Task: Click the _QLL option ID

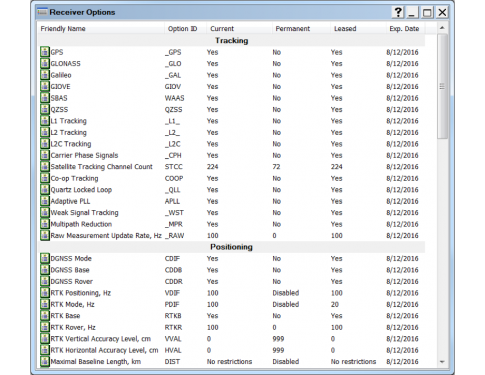Action: click(173, 190)
